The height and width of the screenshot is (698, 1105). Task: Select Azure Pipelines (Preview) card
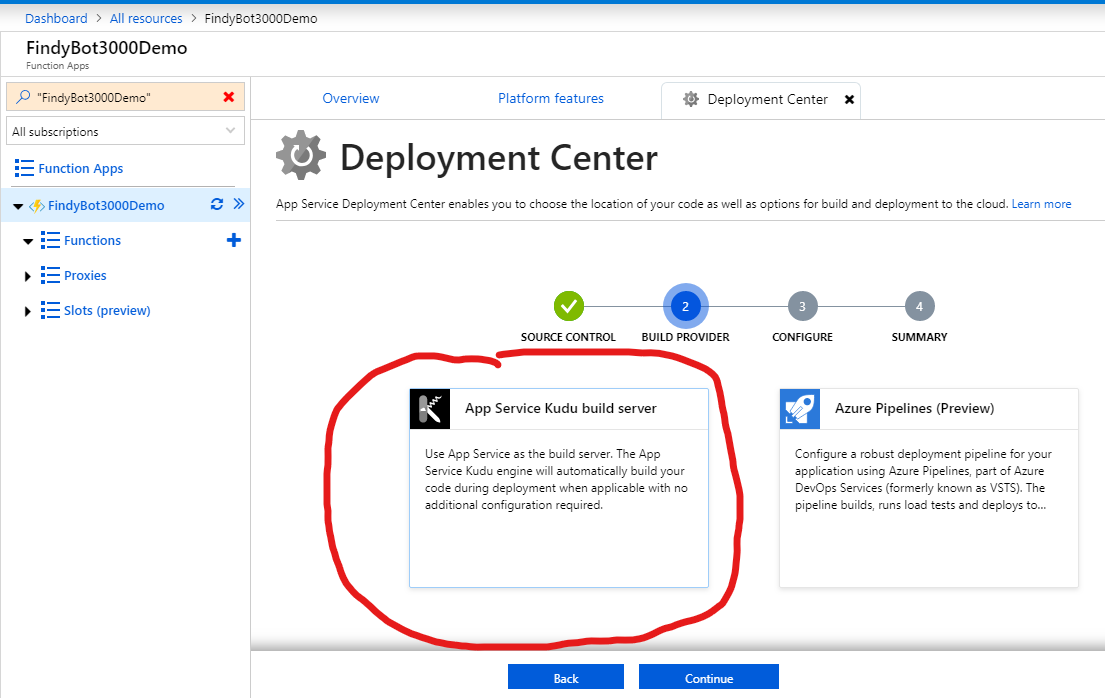pos(929,488)
